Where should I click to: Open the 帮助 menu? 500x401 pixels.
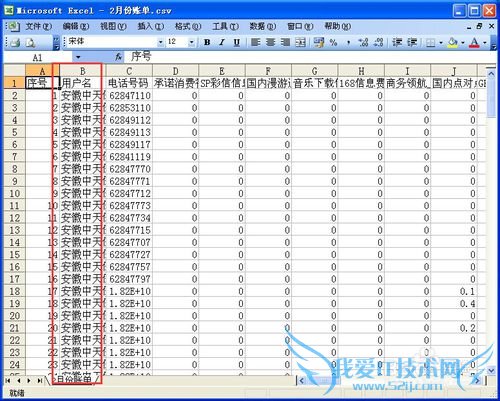click(337, 26)
